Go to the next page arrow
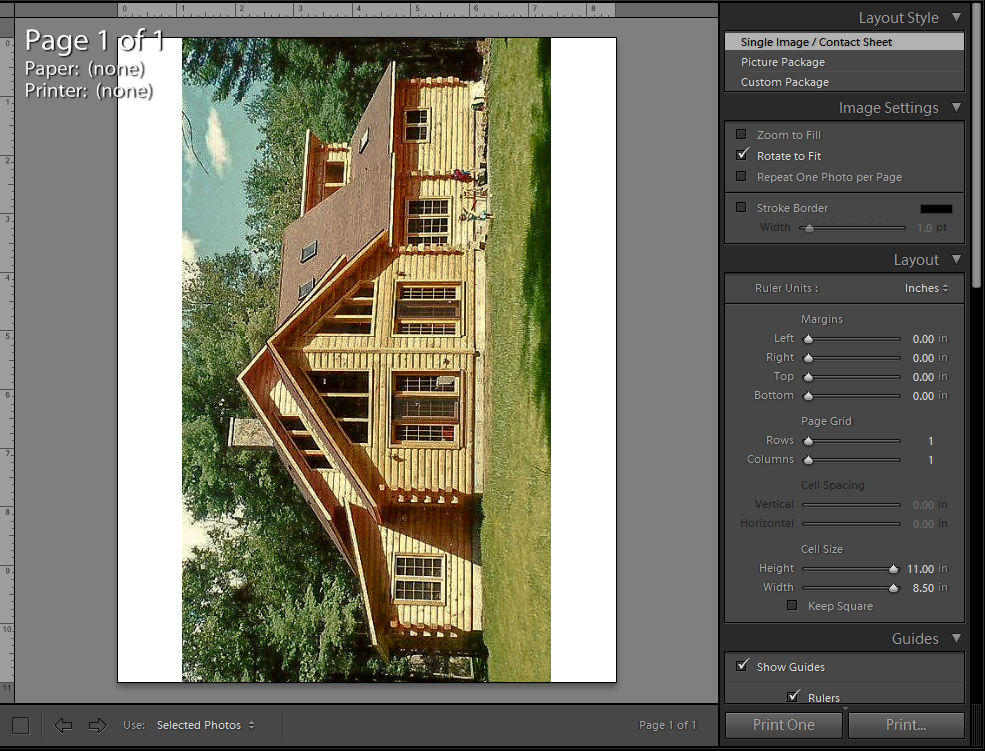The image size is (985, 751). pos(96,725)
